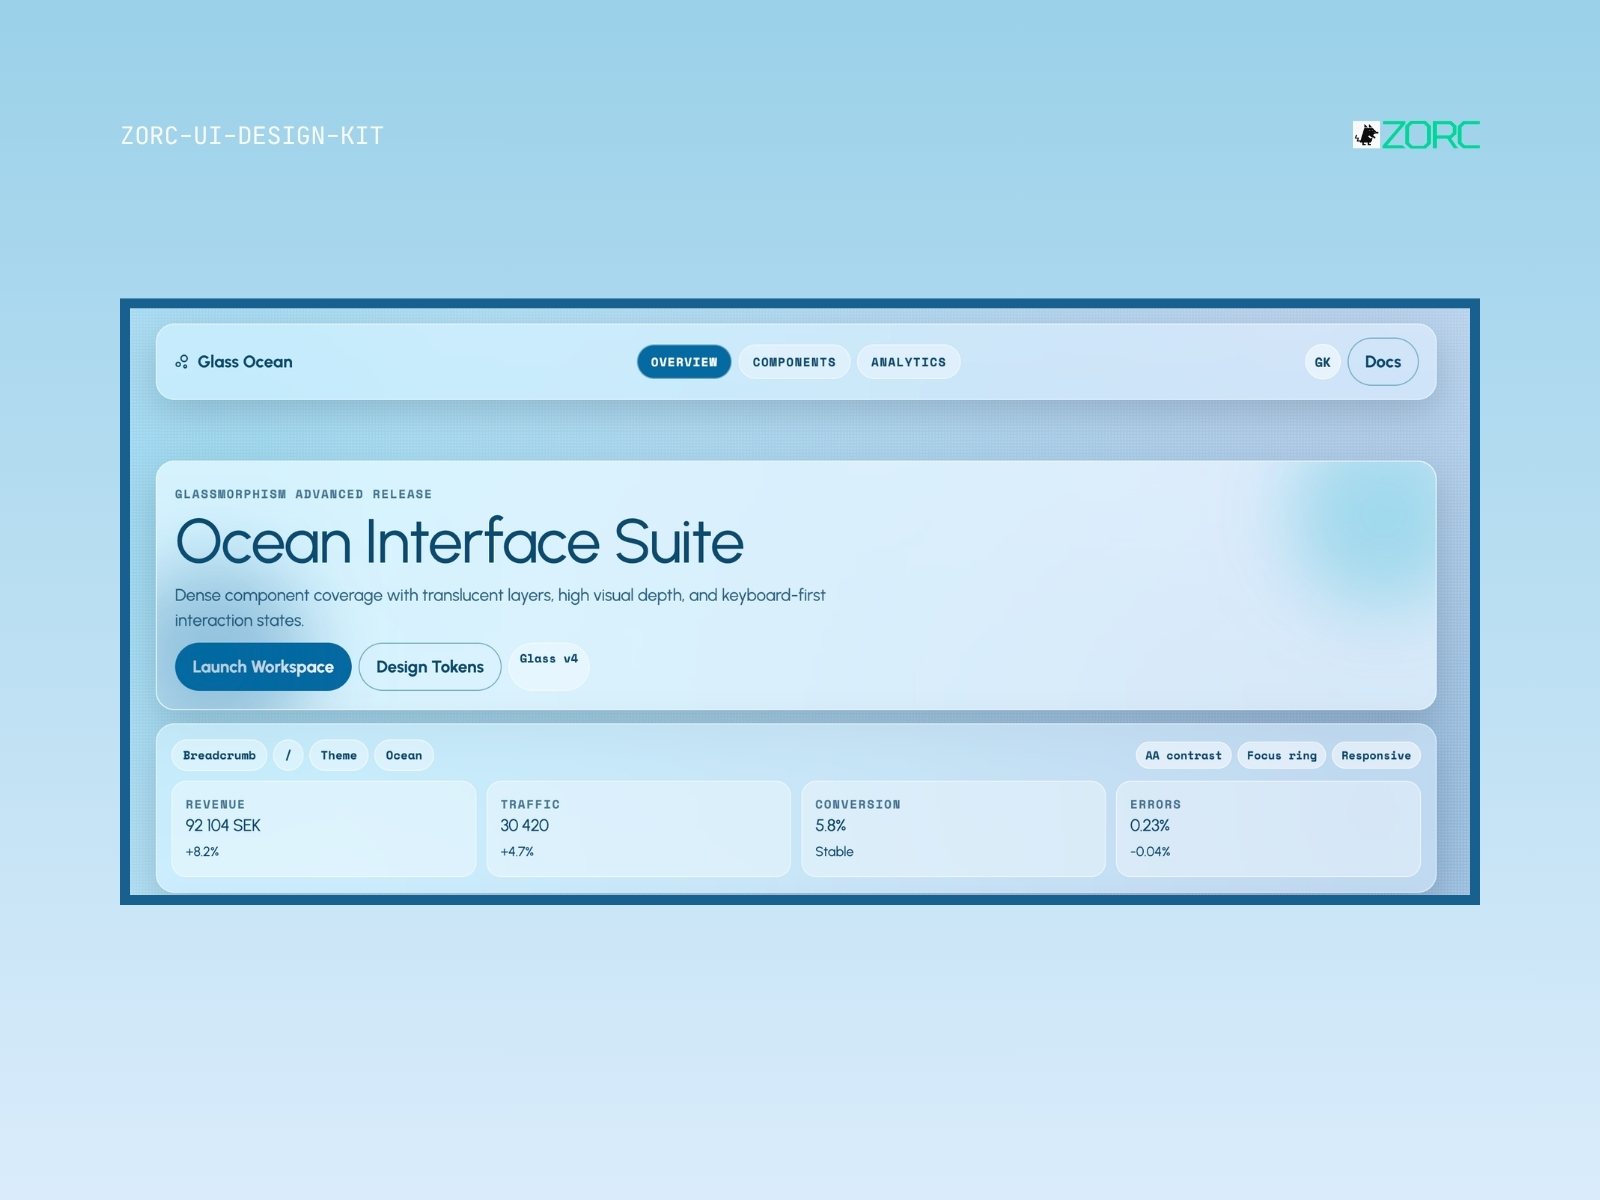Image resolution: width=1600 pixels, height=1200 pixels.
Task: Click the +4.7% traffic change
Action: click(517, 852)
